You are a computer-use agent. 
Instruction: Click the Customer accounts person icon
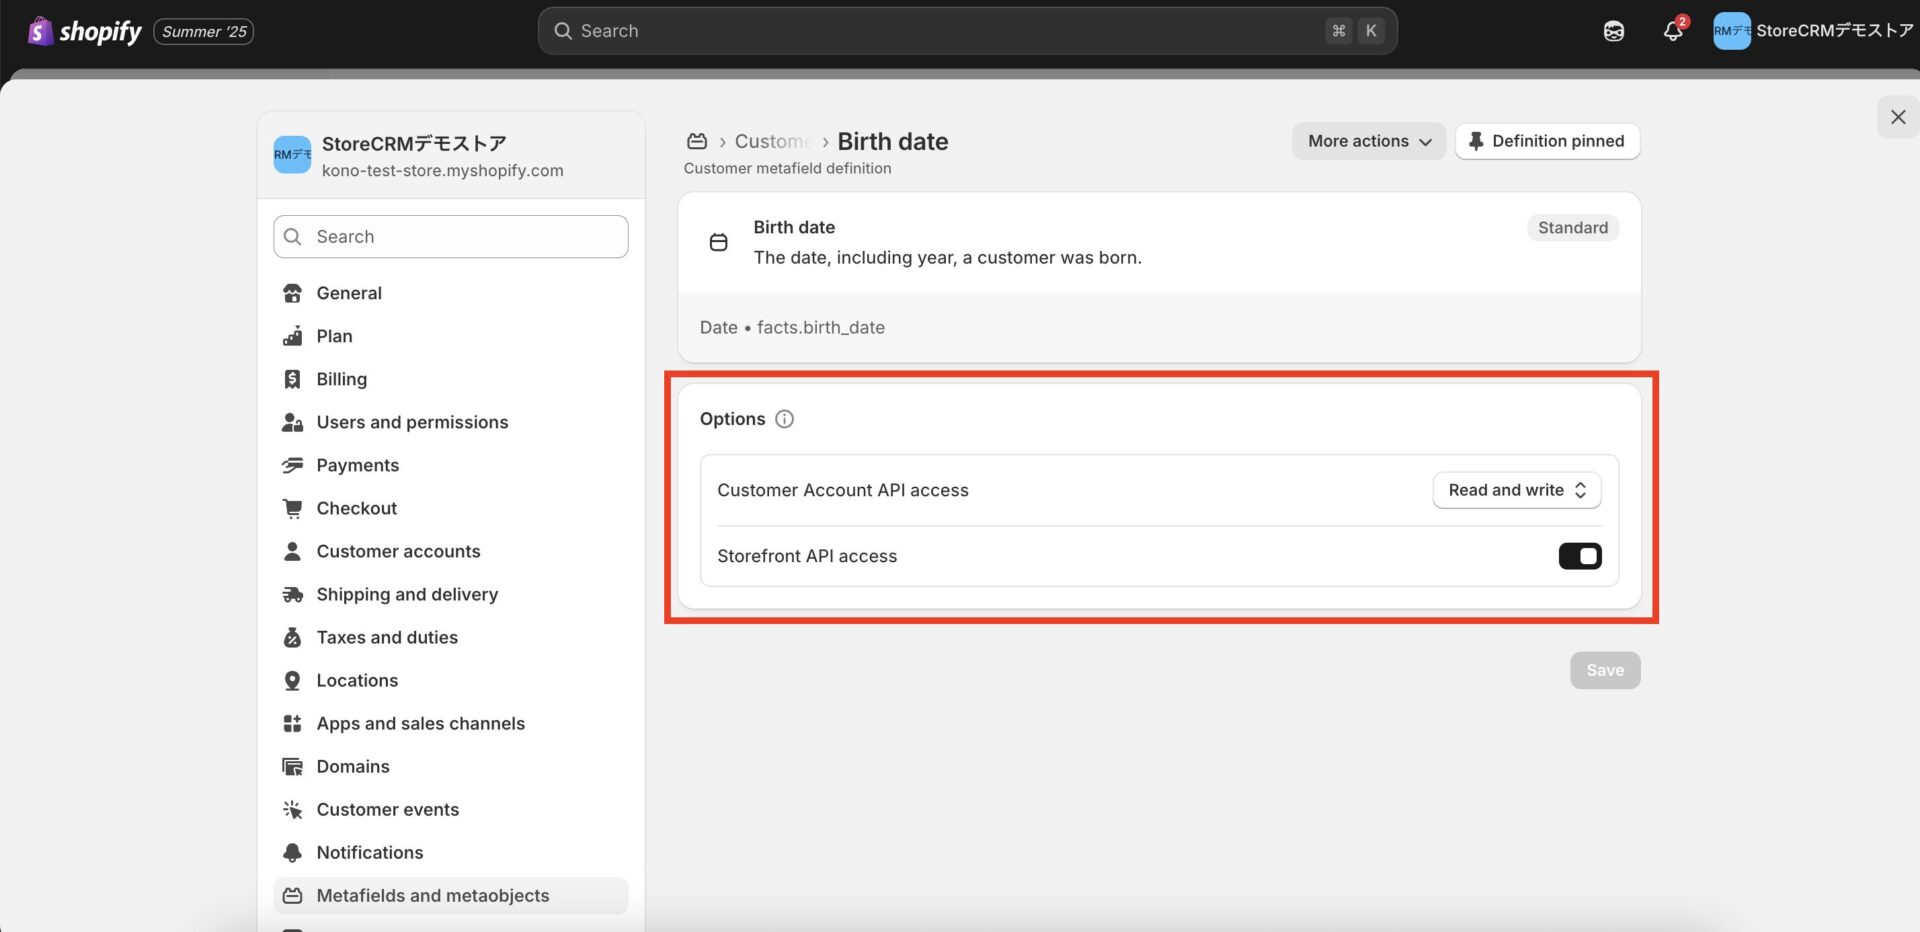pyautogui.click(x=292, y=551)
